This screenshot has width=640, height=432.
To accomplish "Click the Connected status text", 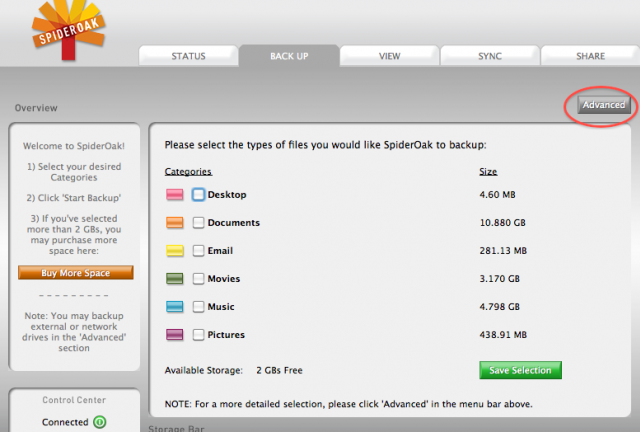I will pos(65,422).
